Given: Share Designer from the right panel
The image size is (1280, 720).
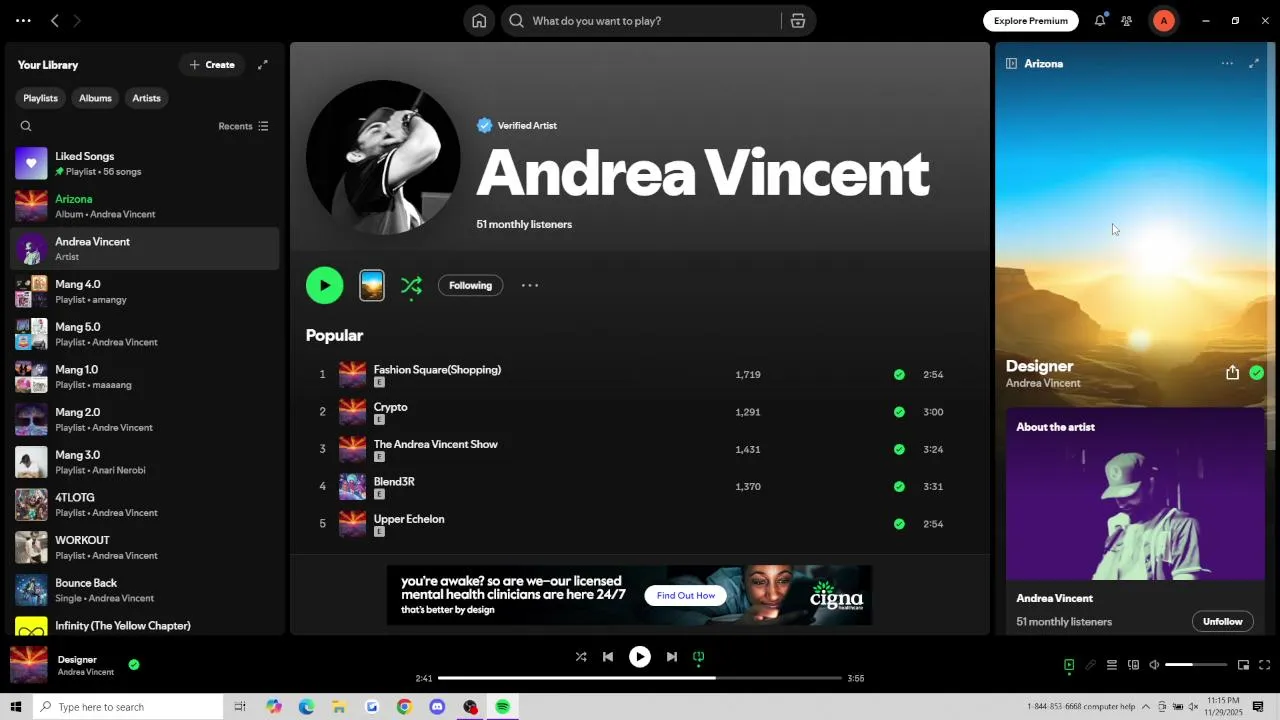Looking at the screenshot, I should click(1232, 373).
